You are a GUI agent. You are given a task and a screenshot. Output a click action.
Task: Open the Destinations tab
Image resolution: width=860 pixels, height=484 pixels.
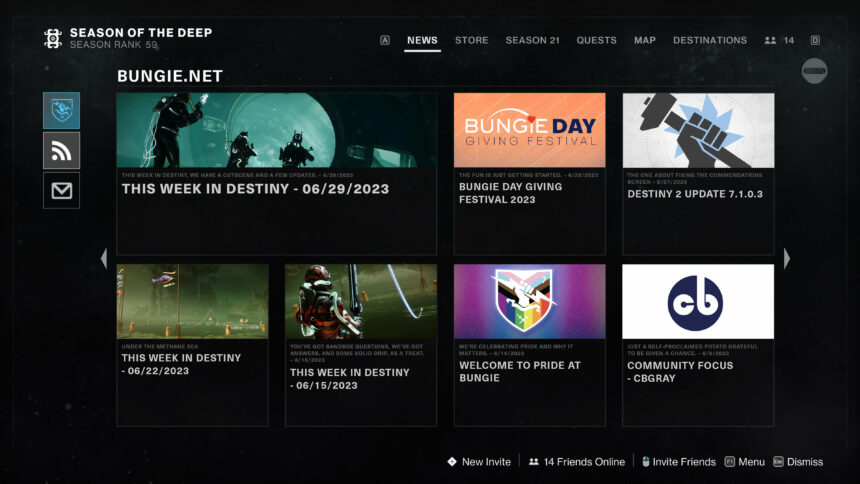pyautogui.click(x=710, y=40)
